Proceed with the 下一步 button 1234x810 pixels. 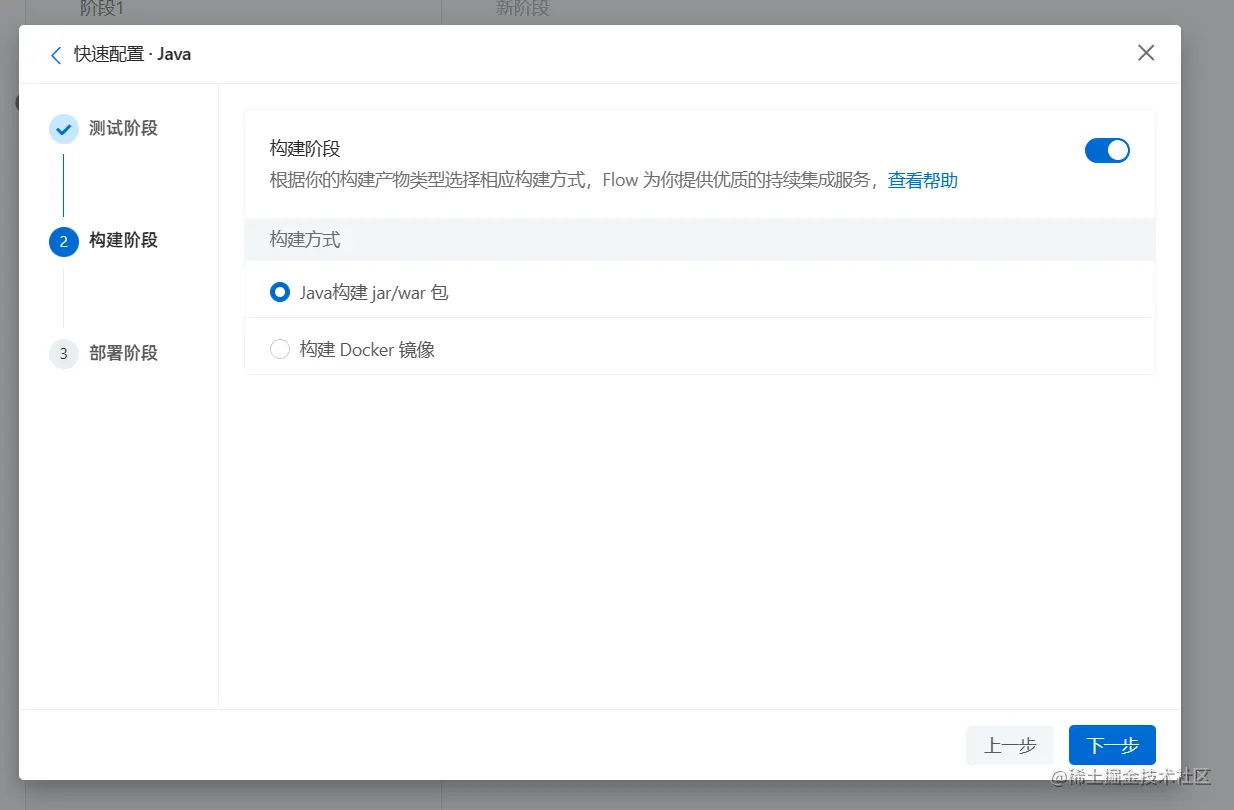pos(1112,745)
